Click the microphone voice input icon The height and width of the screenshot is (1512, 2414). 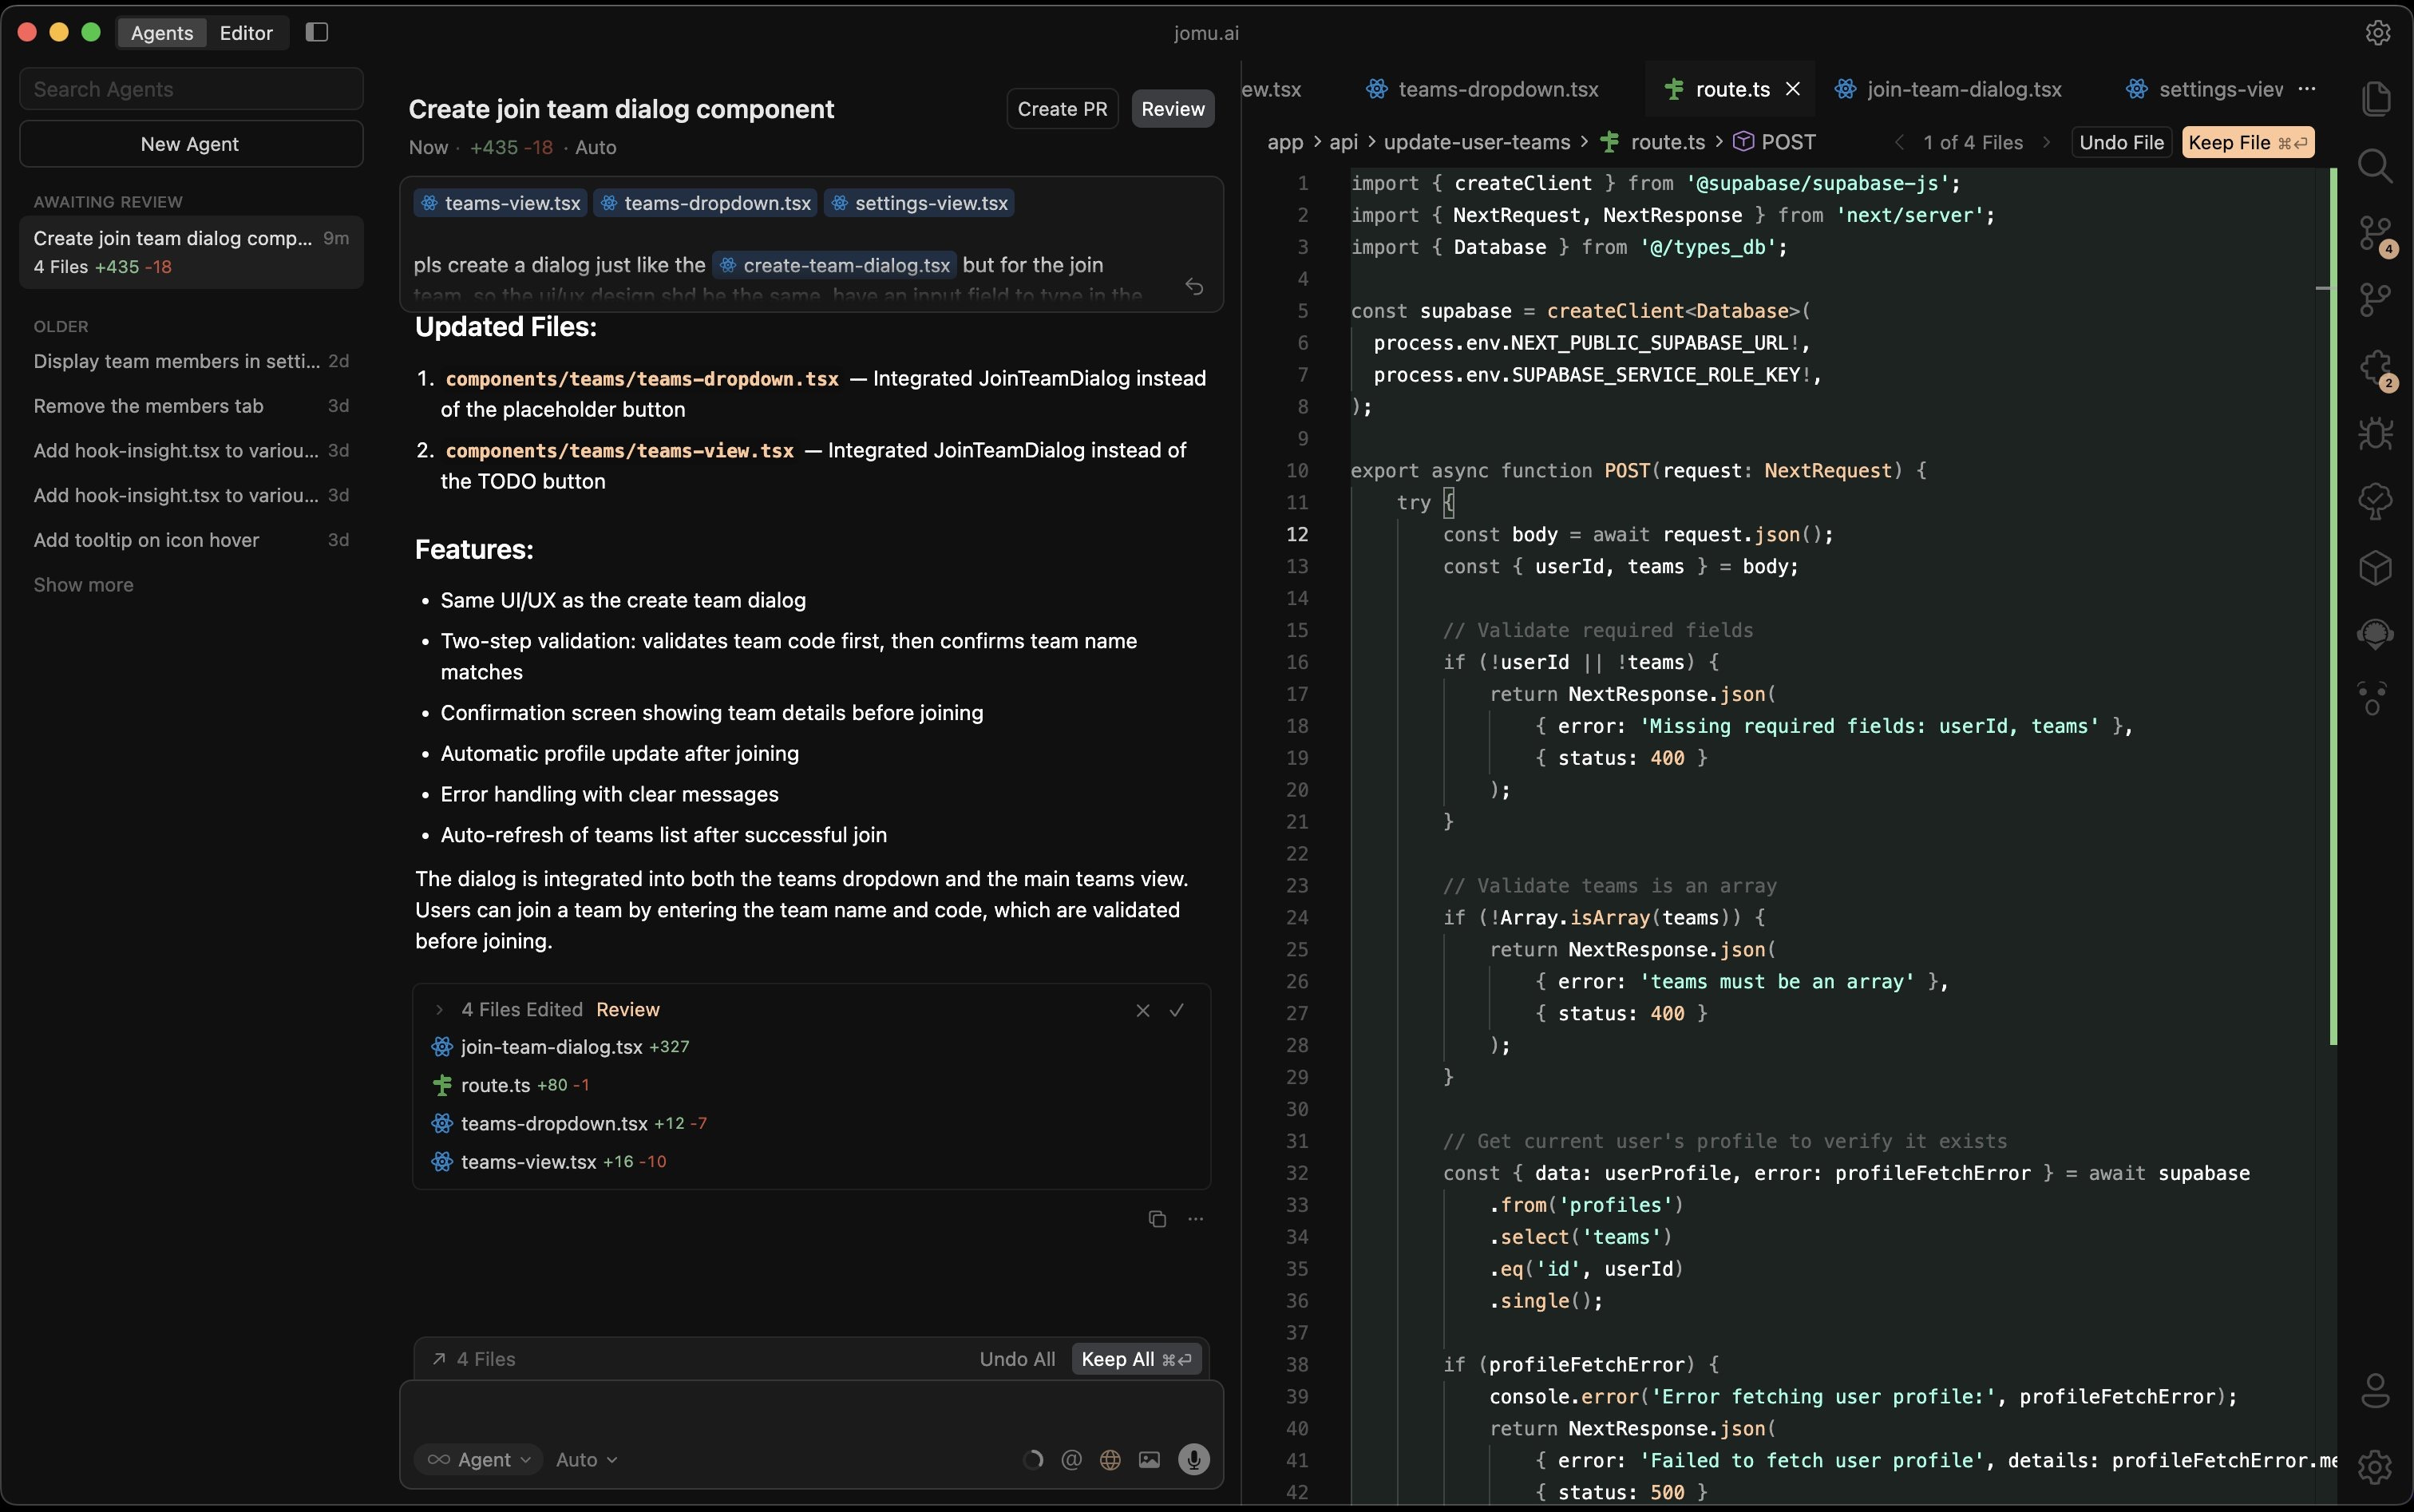pyautogui.click(x=1193, y=1459)
